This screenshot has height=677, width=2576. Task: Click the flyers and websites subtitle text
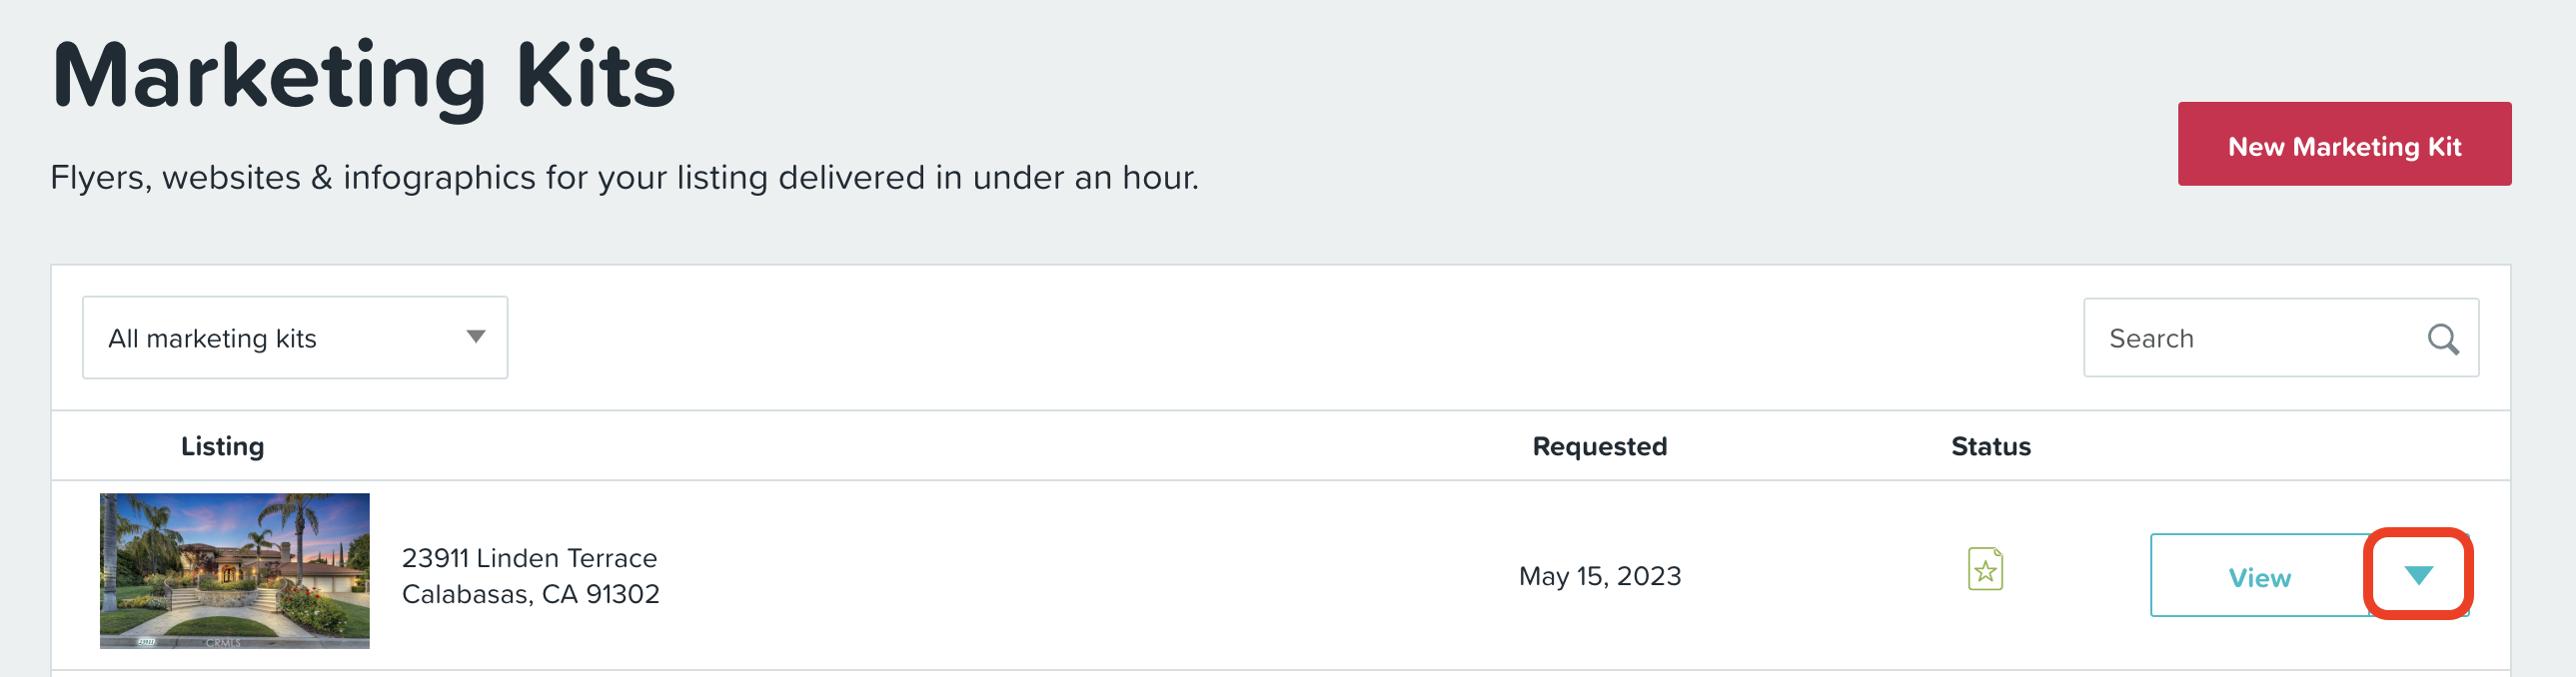point(624,177)
